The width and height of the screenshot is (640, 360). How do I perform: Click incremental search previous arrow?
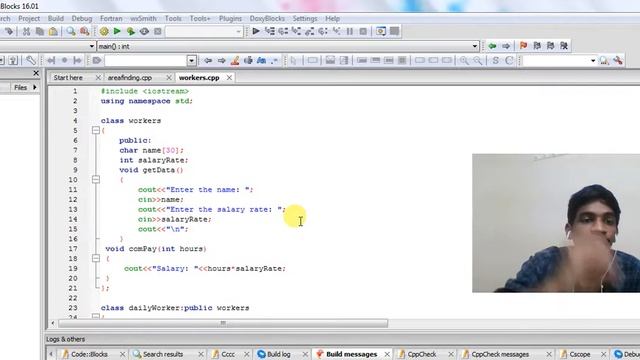coord(208,61)
